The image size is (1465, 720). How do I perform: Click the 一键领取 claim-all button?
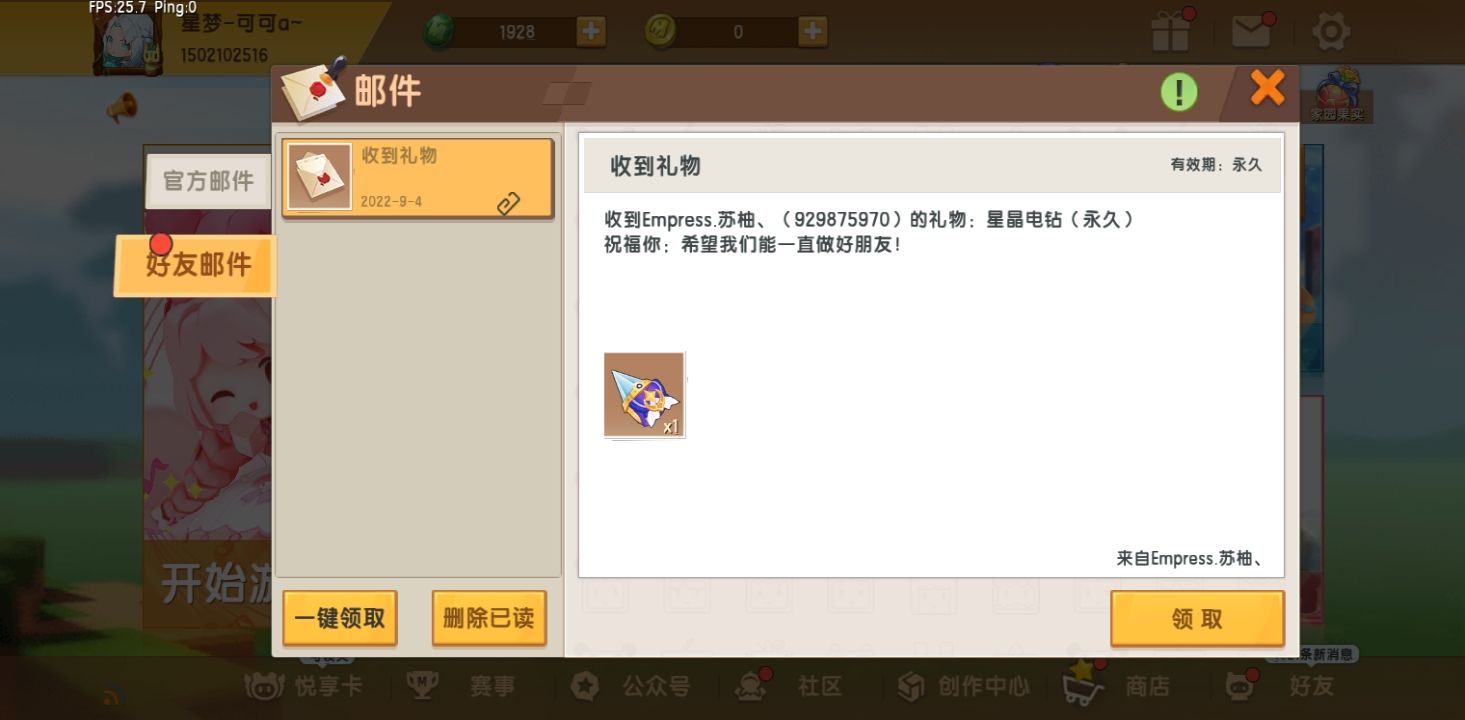coord(340,618)
